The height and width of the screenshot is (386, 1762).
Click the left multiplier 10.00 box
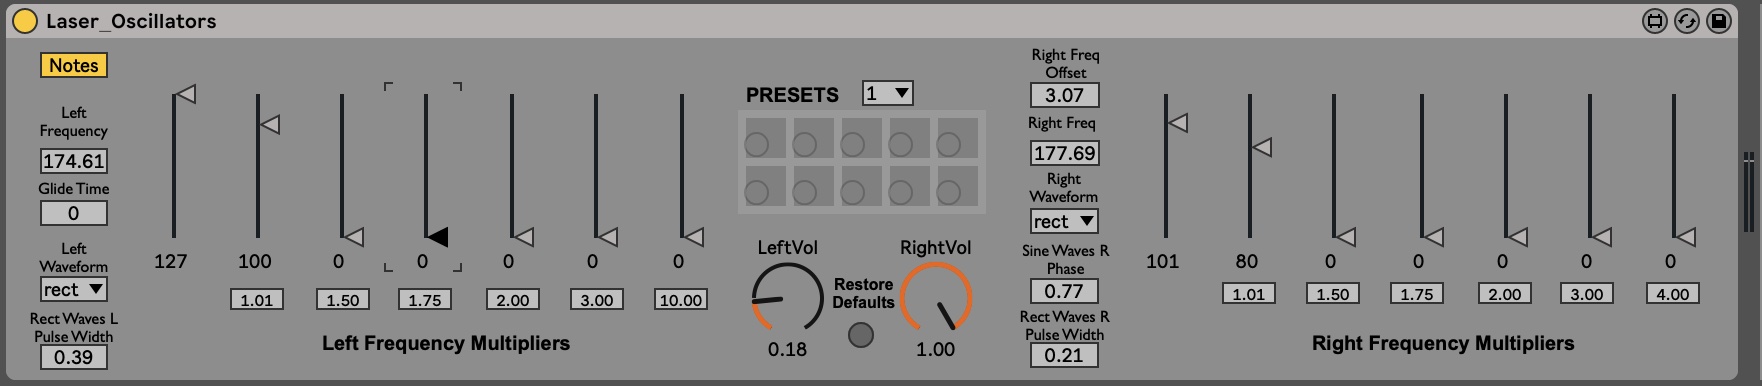[681, 299]
